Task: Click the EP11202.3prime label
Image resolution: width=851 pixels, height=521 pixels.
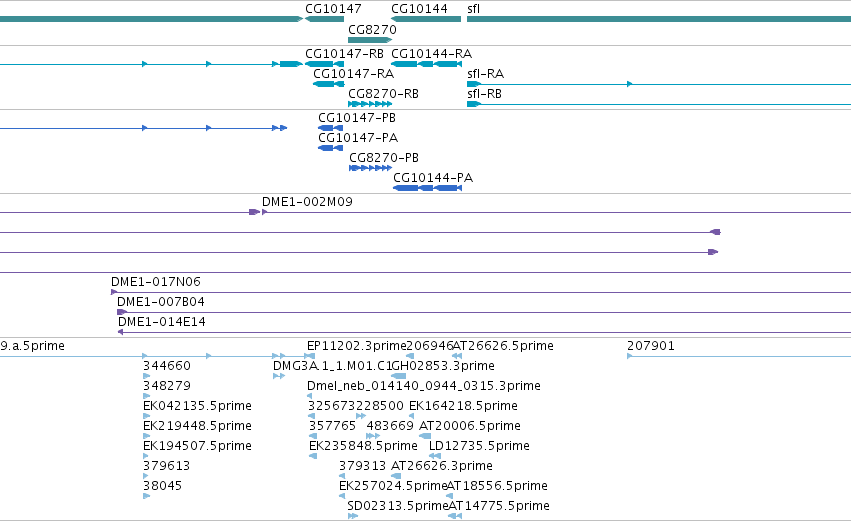Action: [x=357, y=346]
